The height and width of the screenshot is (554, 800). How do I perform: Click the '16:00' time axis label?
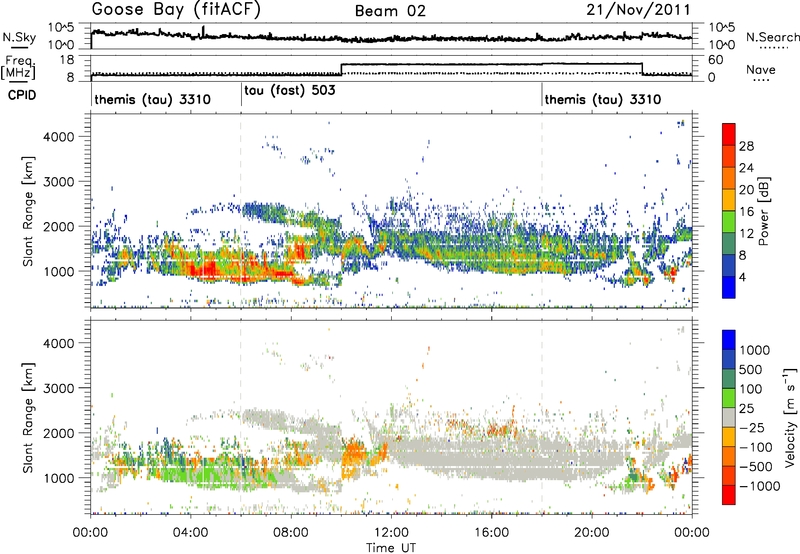pos(491,533)
